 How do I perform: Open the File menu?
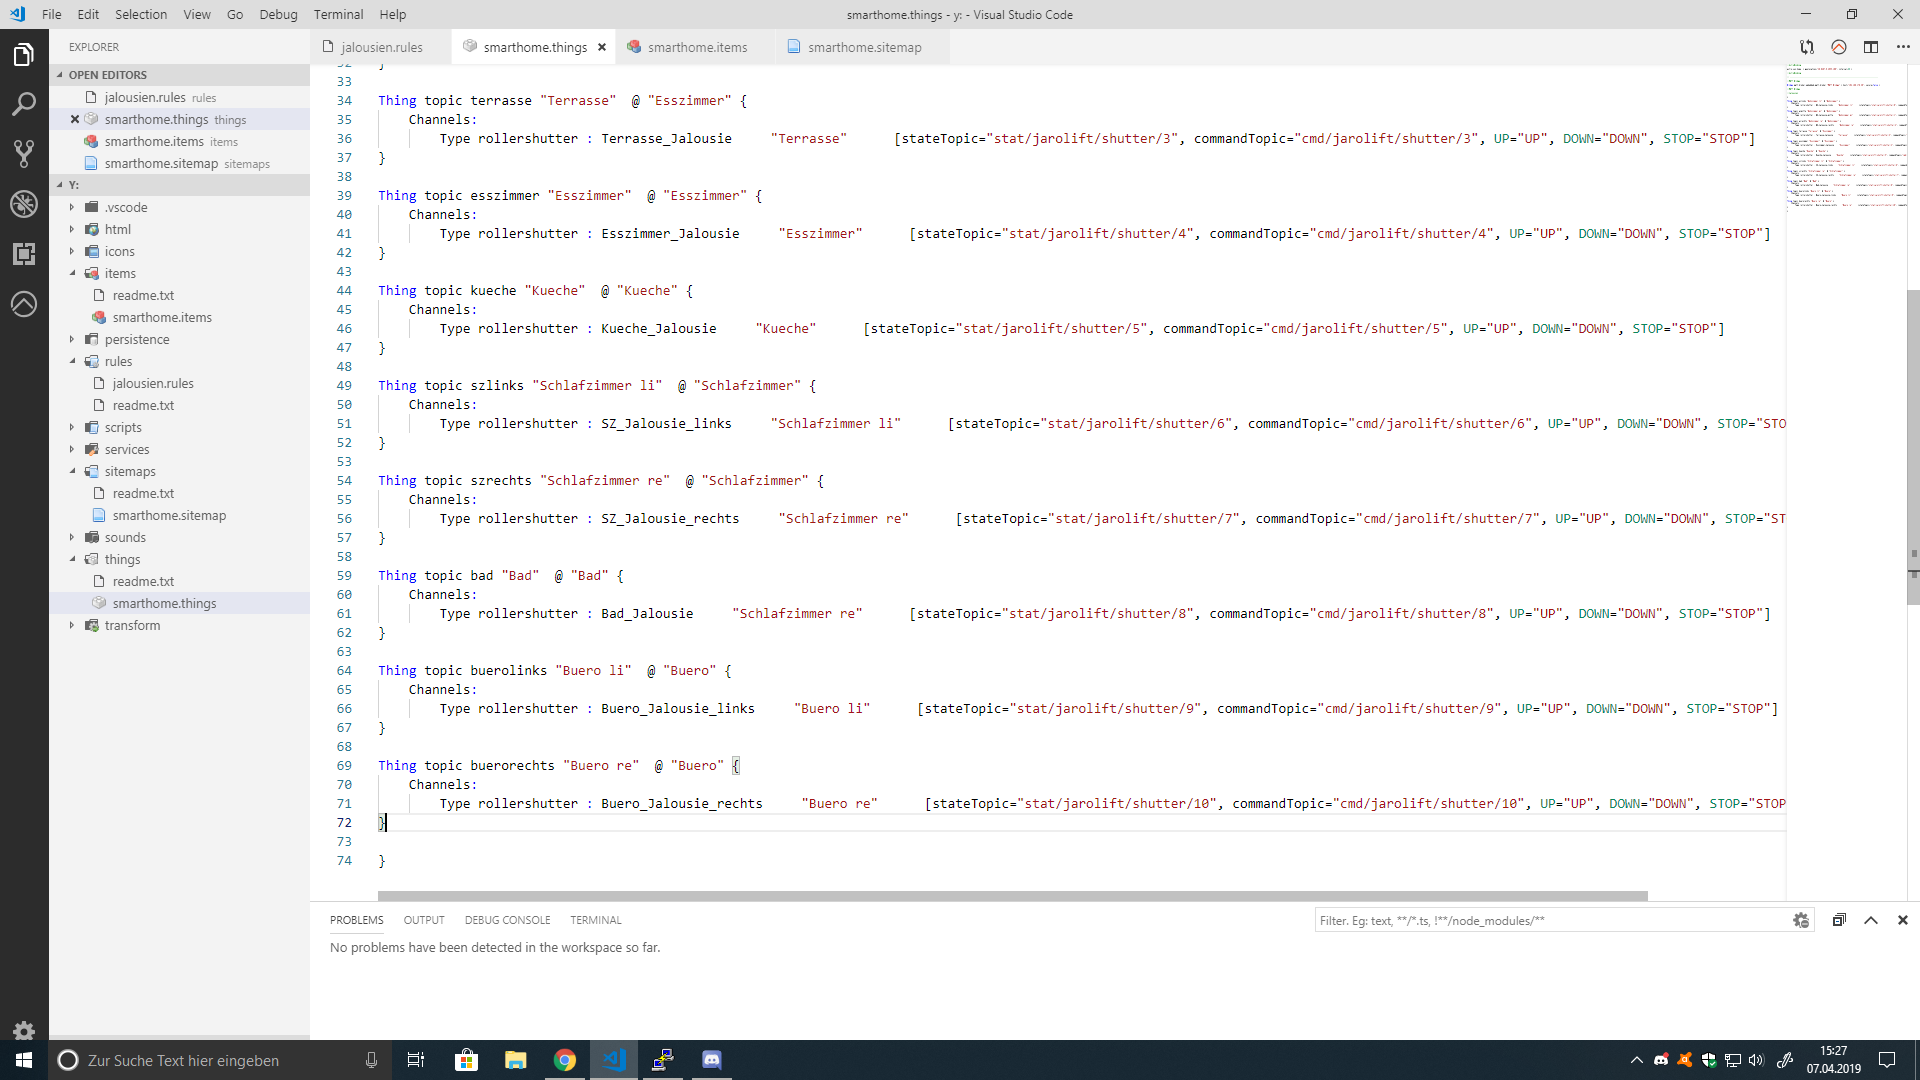(52, 14)
